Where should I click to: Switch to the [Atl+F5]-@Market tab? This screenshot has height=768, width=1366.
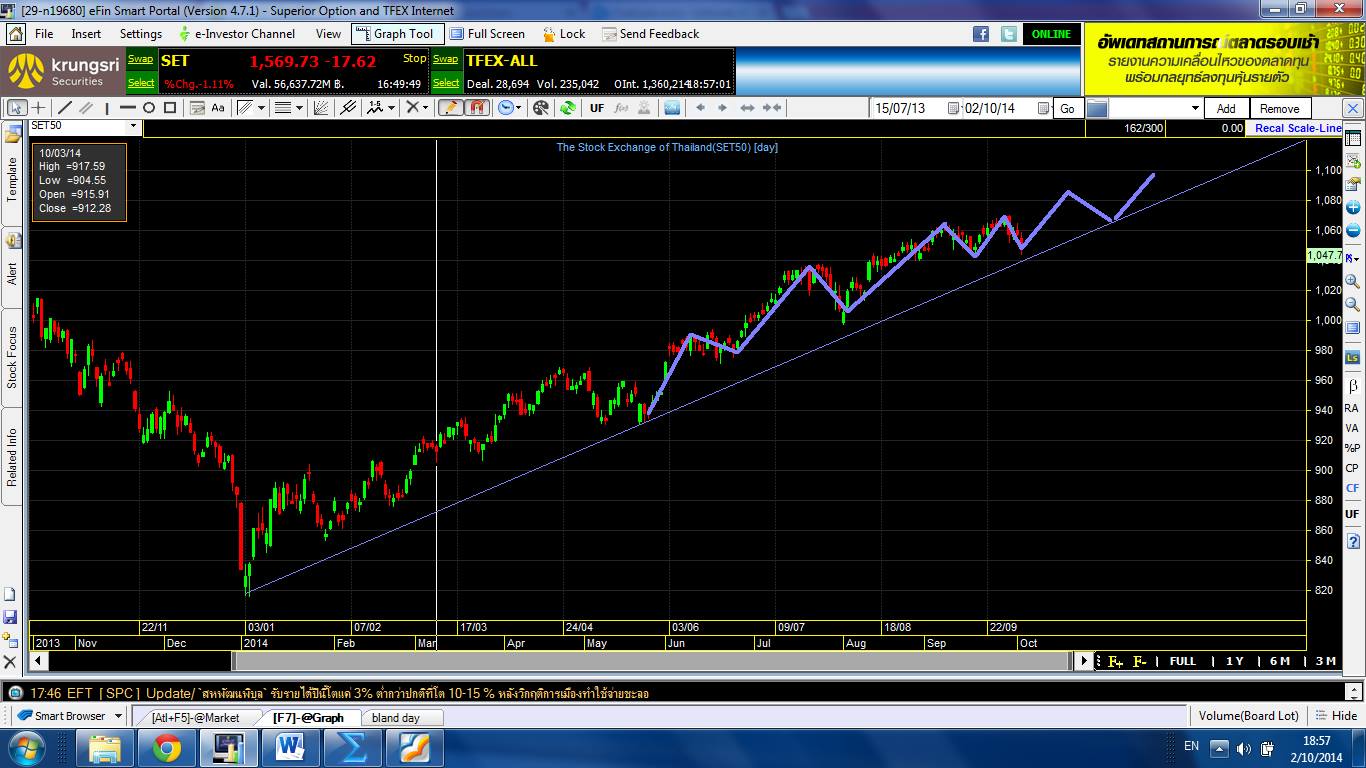195,717
